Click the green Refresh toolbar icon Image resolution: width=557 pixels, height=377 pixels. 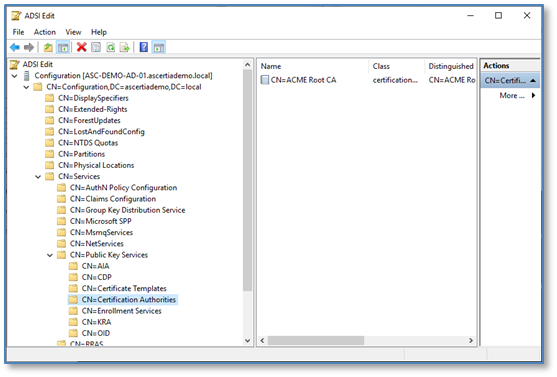[110, 47]
